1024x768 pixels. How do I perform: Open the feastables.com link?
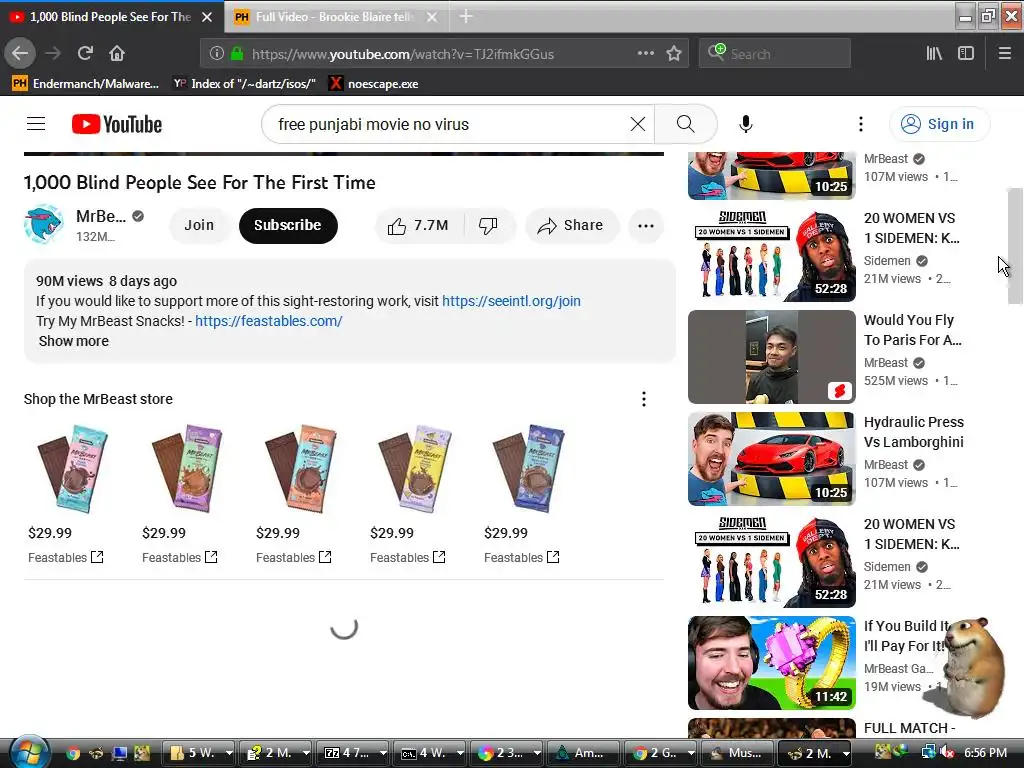pyautogui.click(x=268, y=321)
